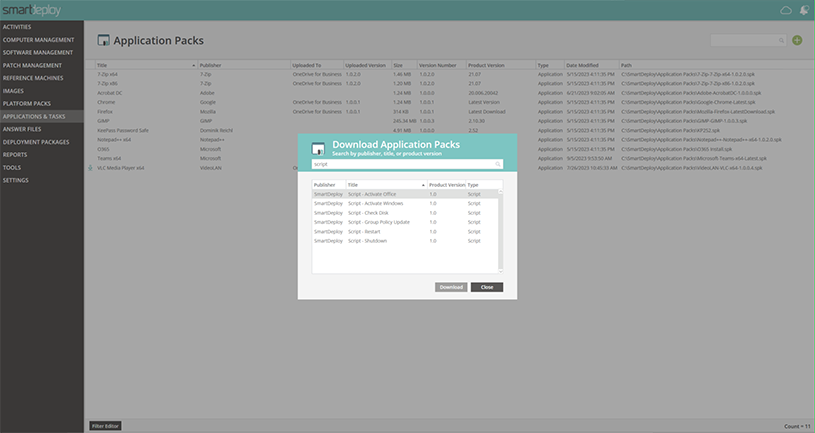Open the Filter Editor
The height and width of the screenshot is (433, 815).
pos(106,426)
